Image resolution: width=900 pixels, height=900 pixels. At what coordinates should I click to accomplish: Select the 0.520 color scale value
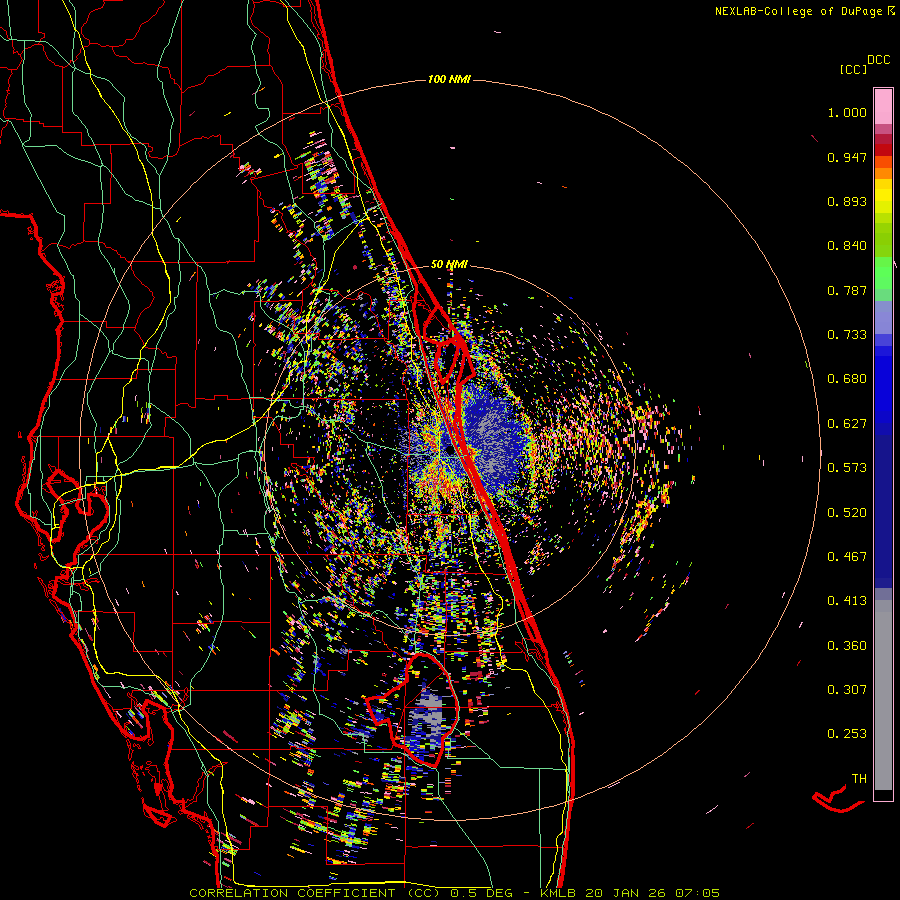pos(847,513)
